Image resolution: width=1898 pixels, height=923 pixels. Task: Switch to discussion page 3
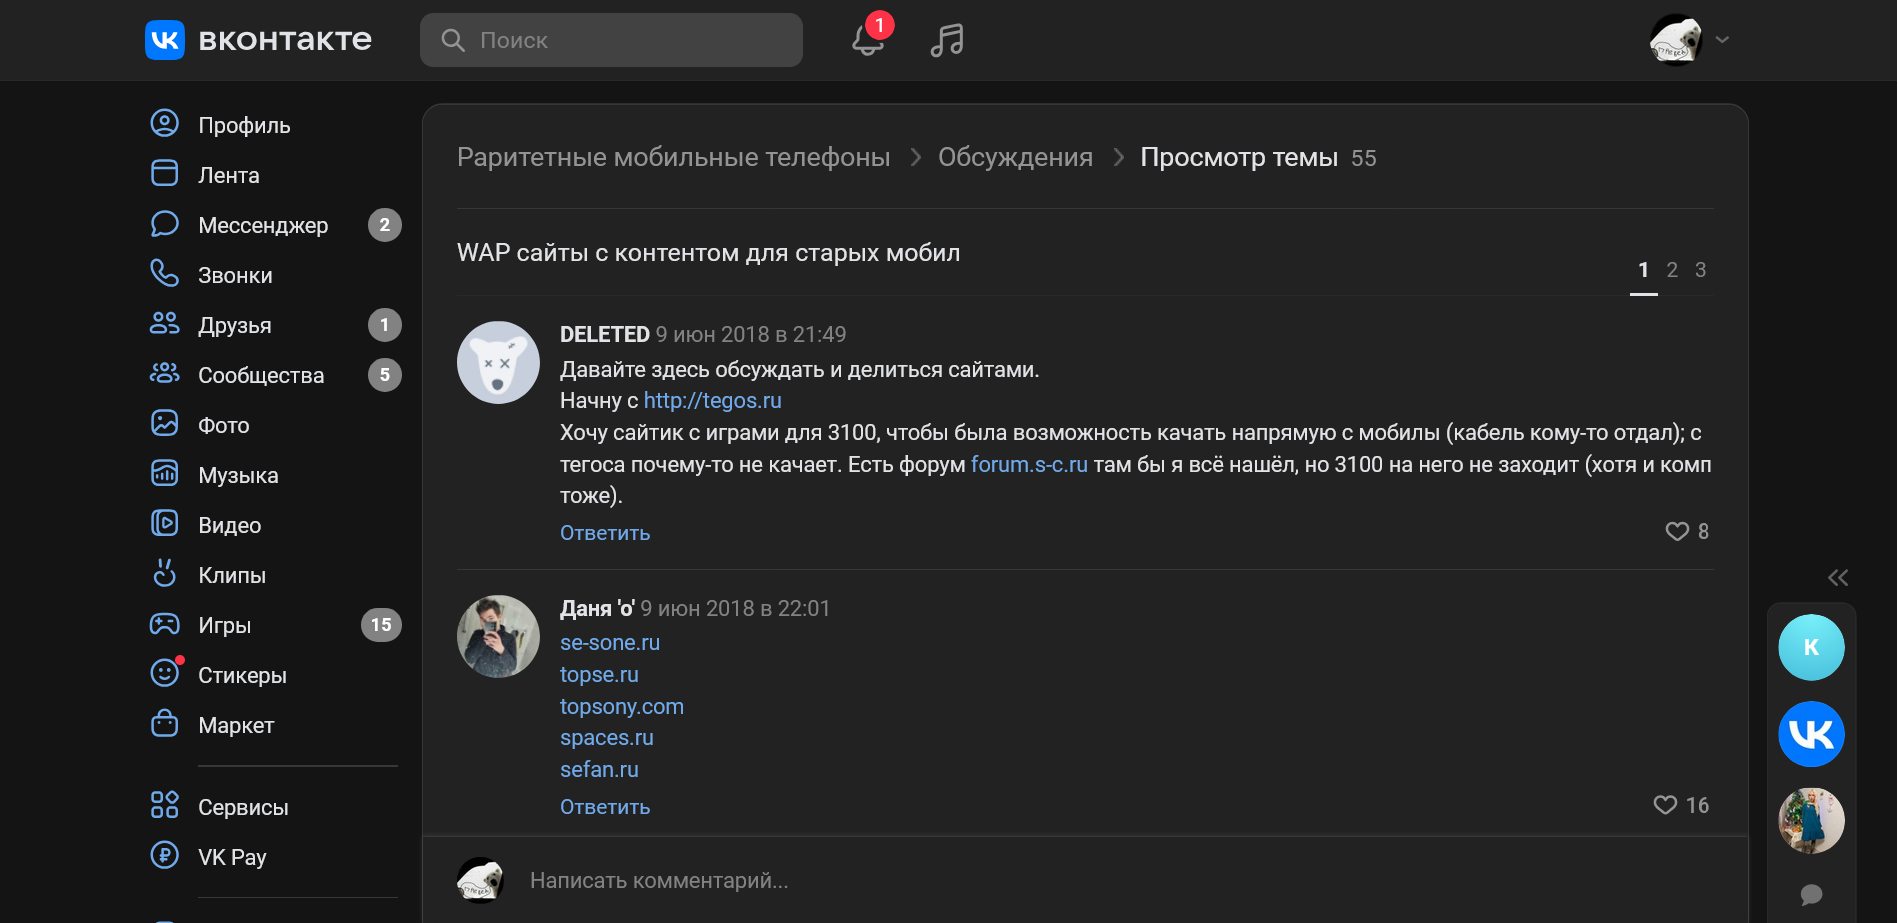click(x=1701, y=270)
